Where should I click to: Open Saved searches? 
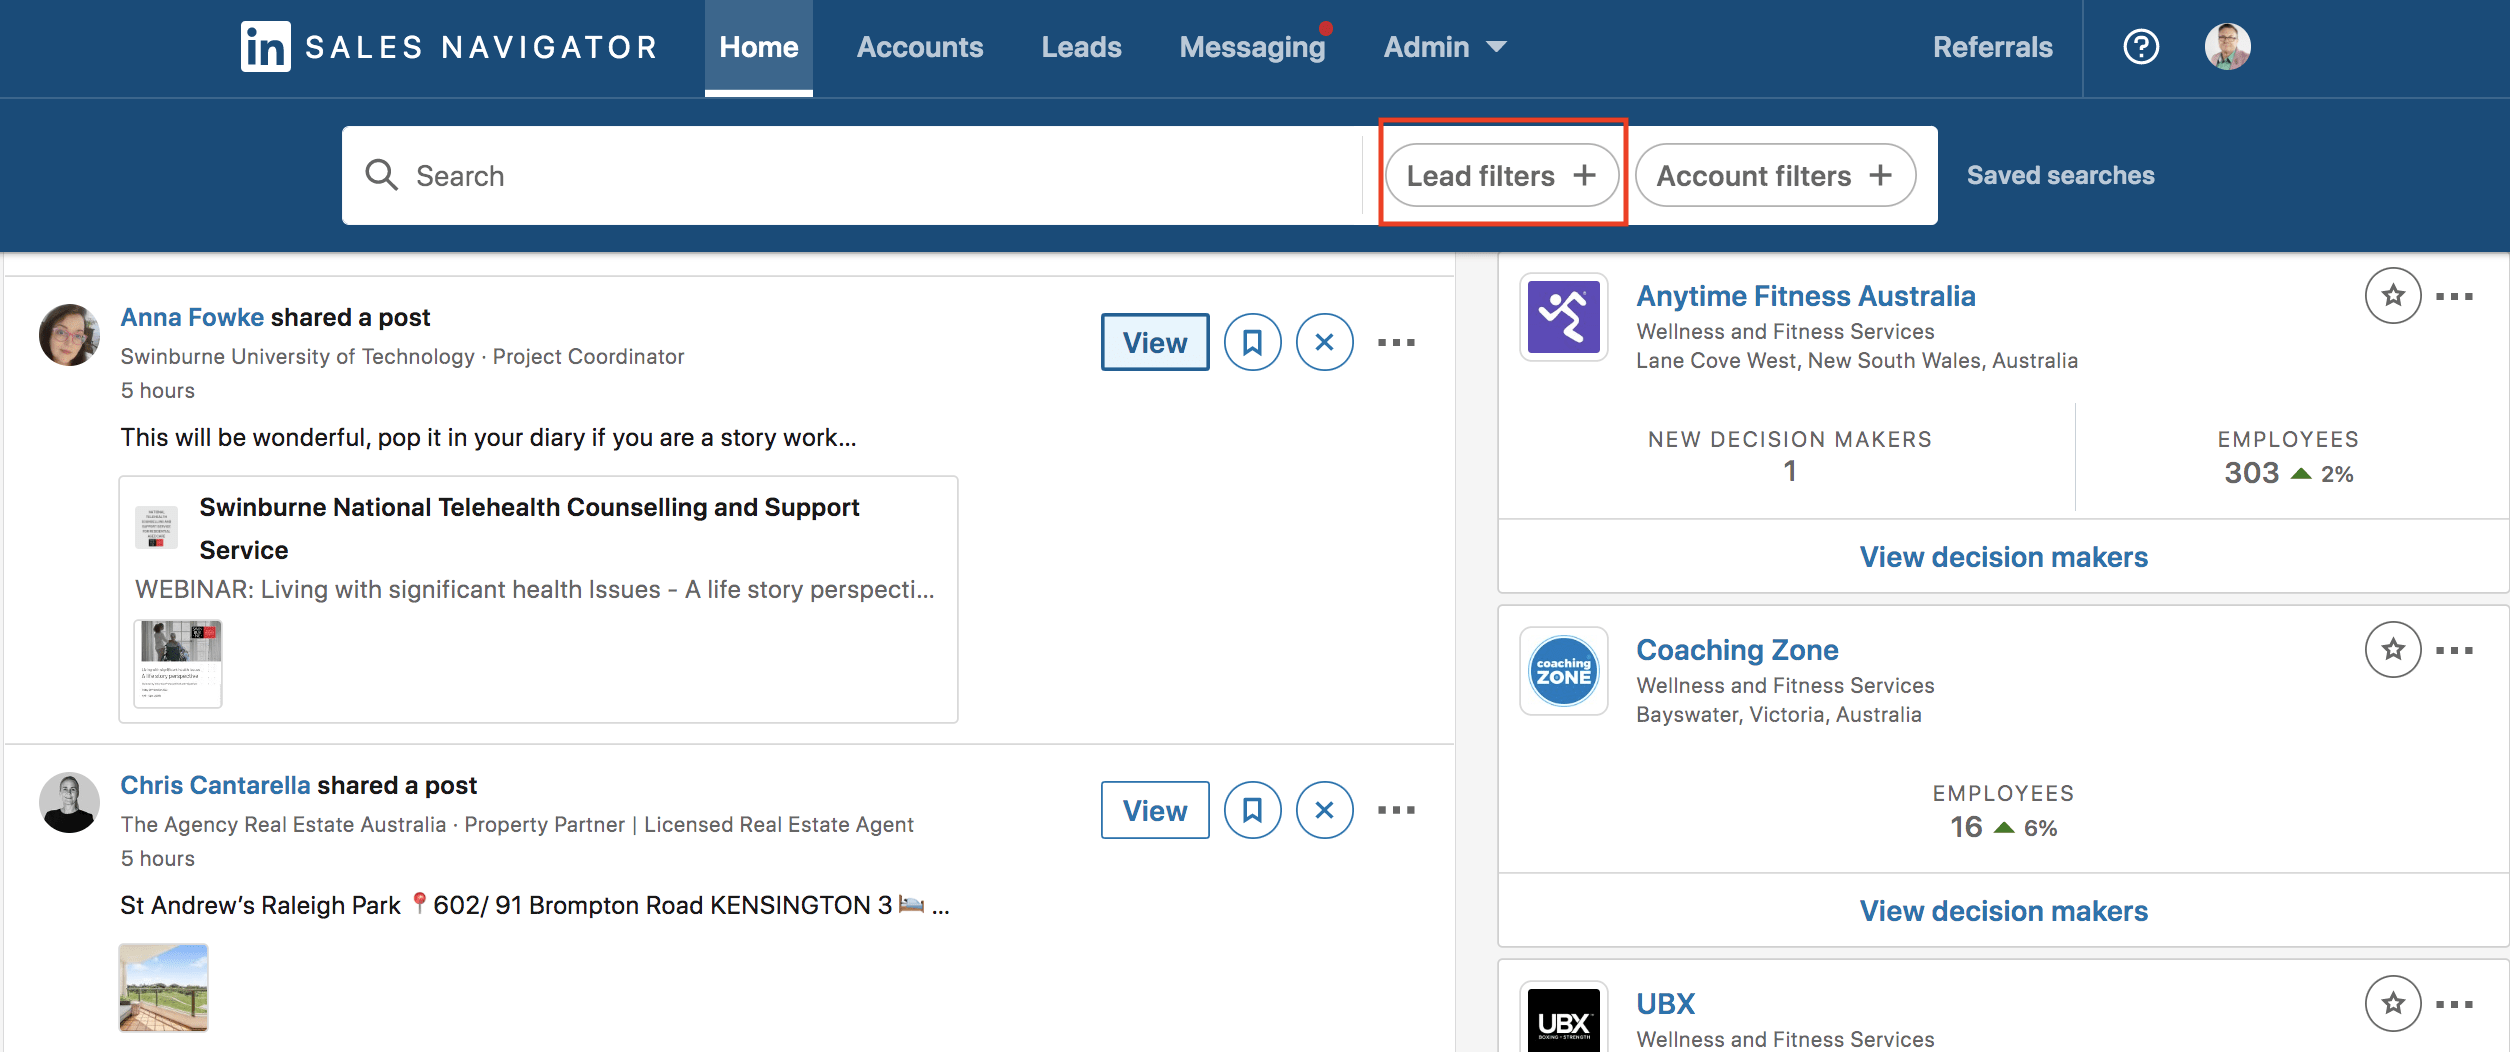click(2060, 175)
